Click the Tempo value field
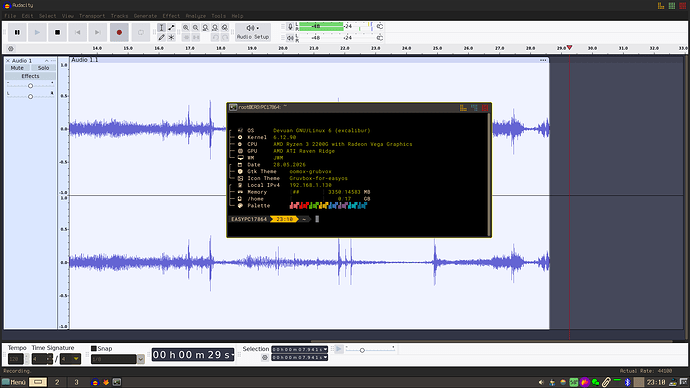The height and width of the screenshot is (388, 690). coord(15,359)
